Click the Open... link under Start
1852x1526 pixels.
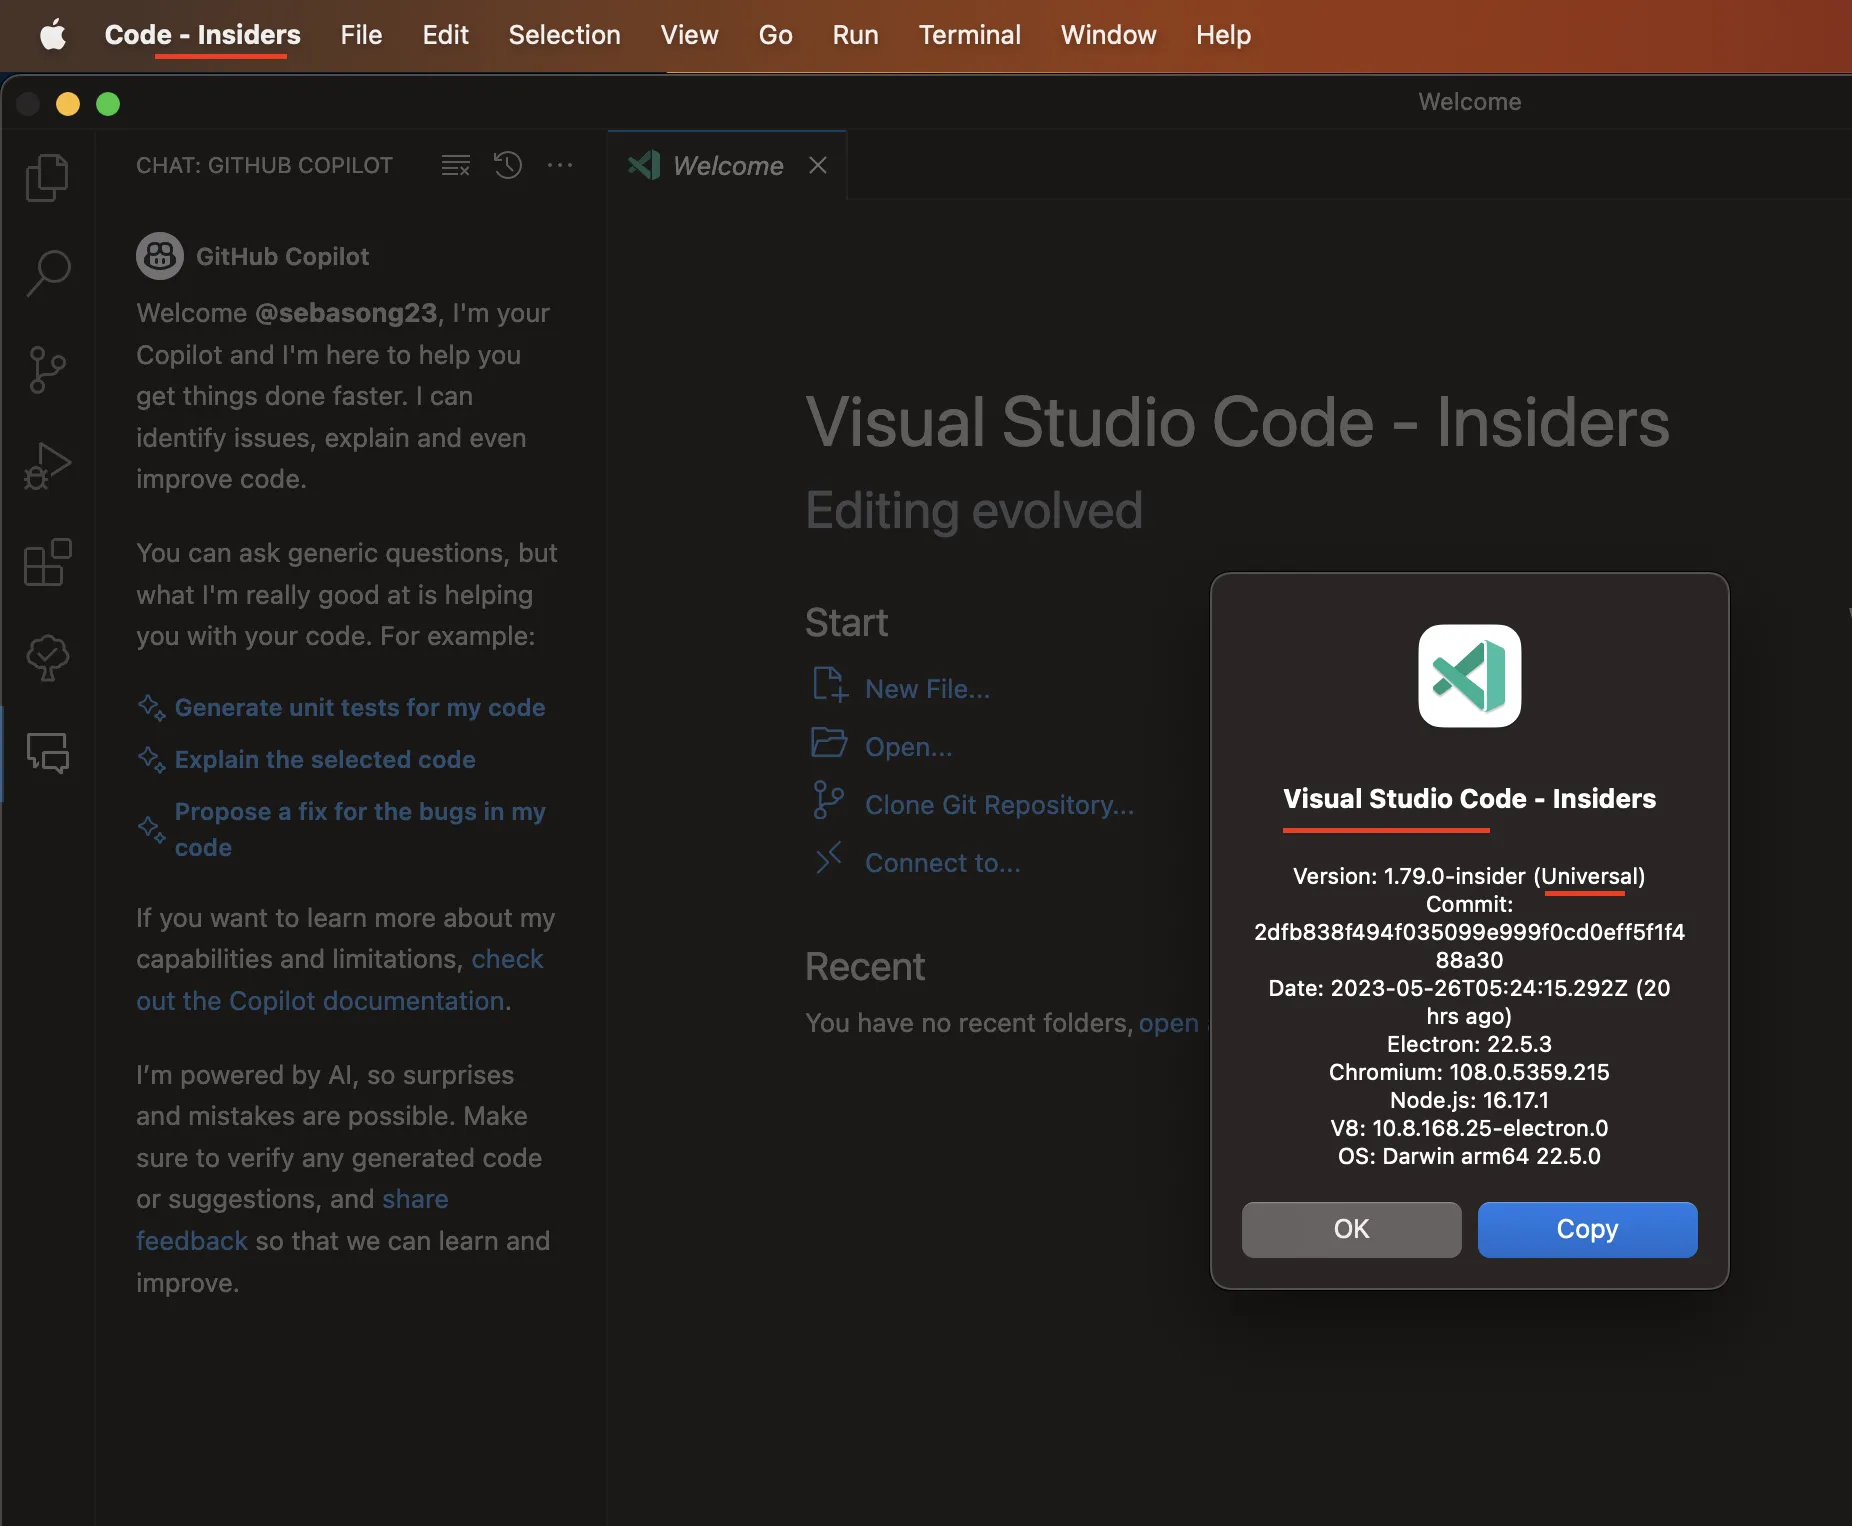[x=908, y=747]
